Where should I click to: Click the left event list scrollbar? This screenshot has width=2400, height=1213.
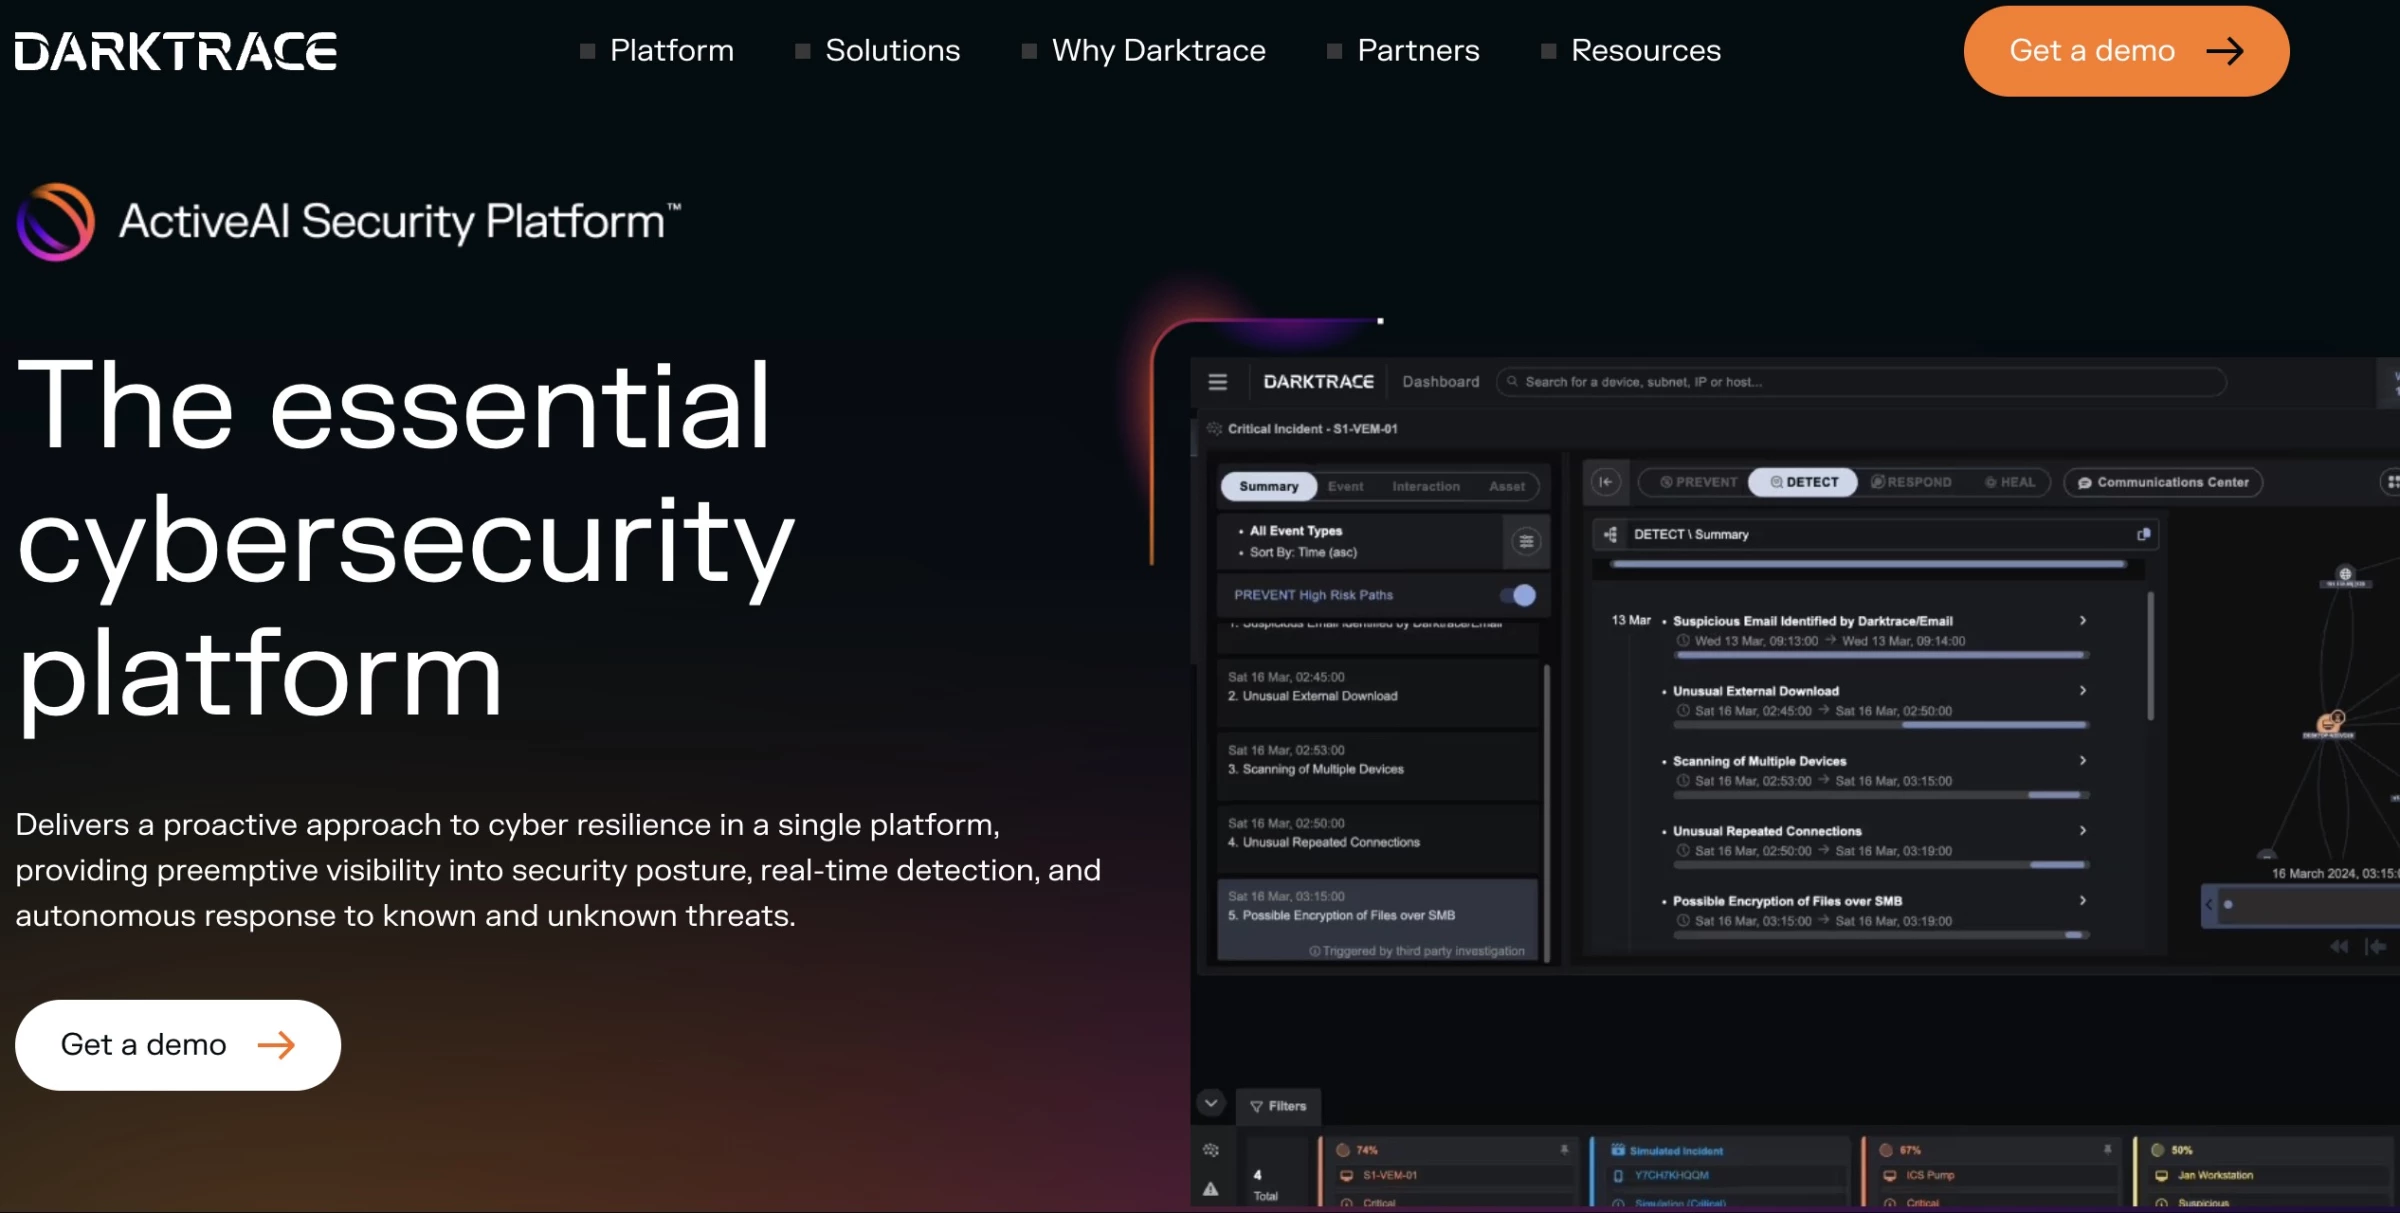click(1547, 812)
